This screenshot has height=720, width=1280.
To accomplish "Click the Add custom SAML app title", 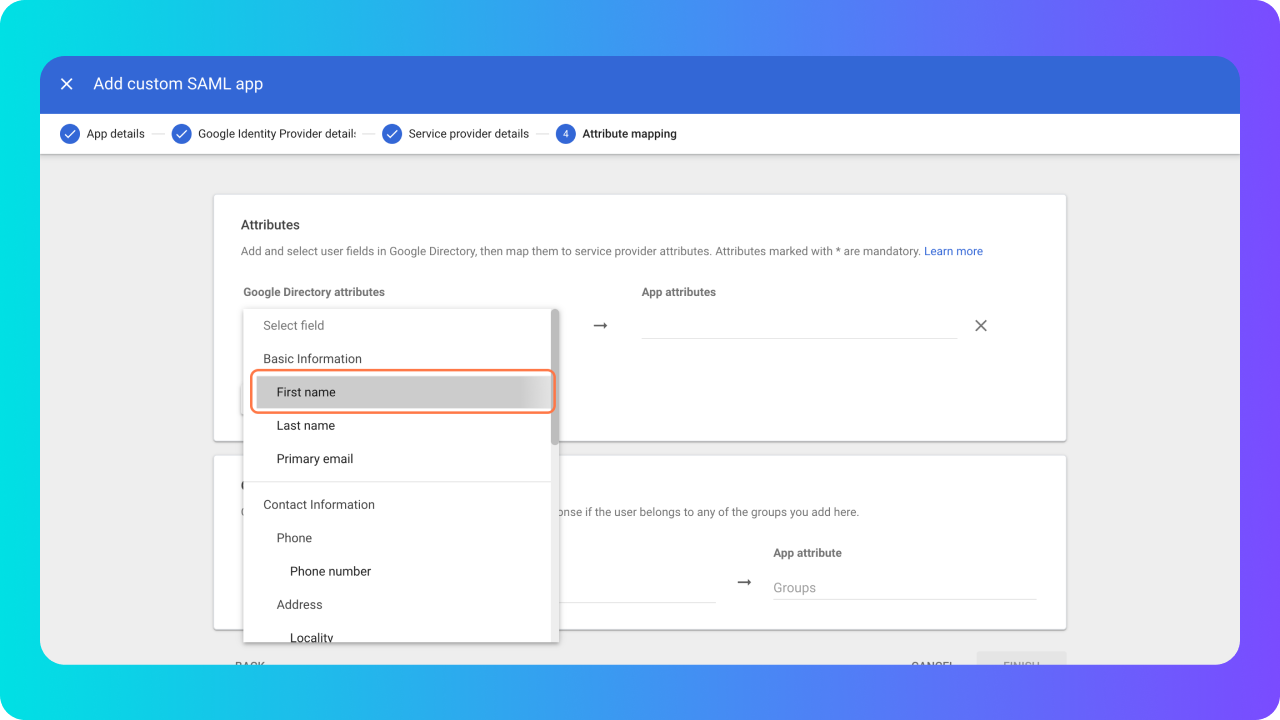I will pos(178,84).
